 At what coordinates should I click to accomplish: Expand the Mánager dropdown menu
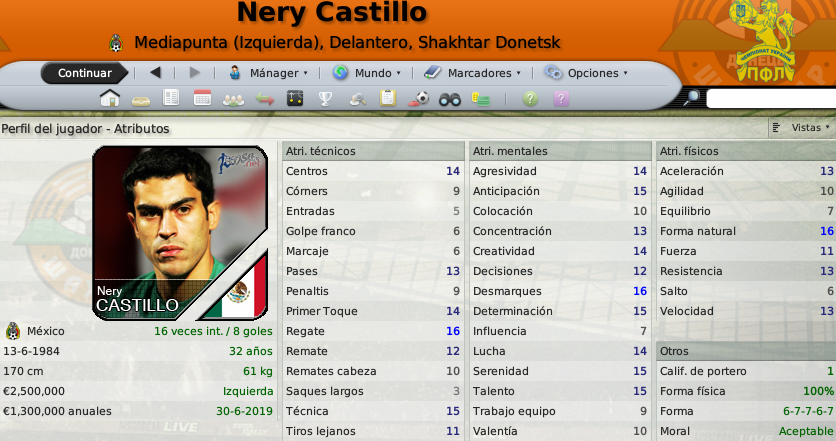268,73
